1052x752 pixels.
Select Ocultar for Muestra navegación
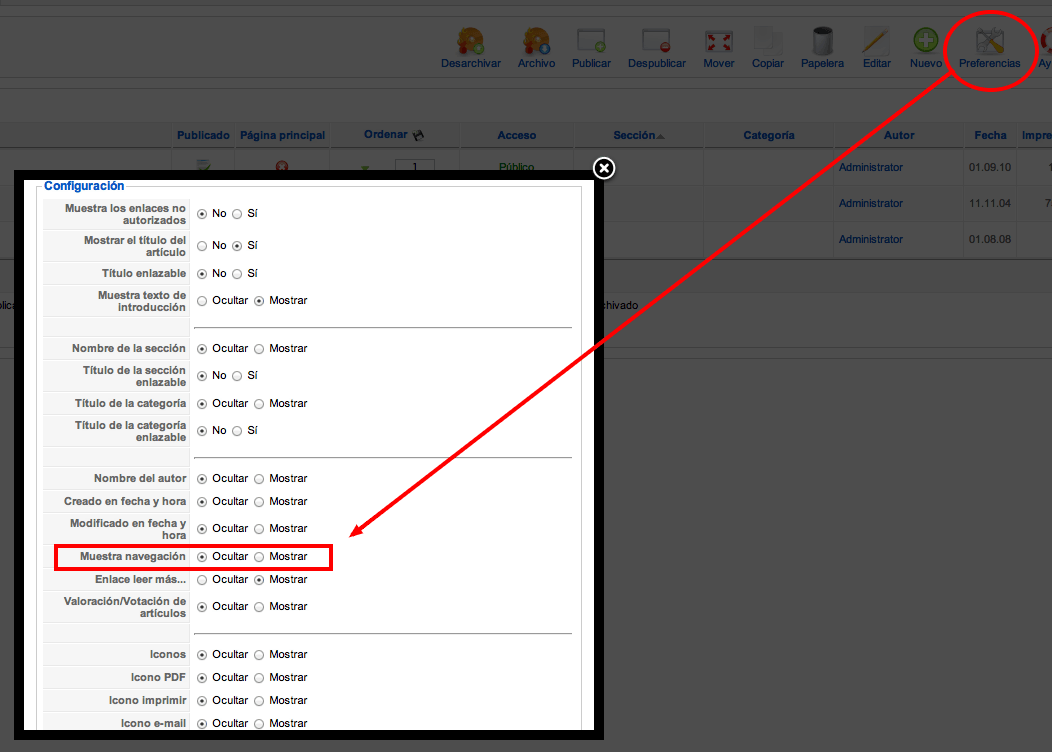pyautogui.click(x=202, y=557)
